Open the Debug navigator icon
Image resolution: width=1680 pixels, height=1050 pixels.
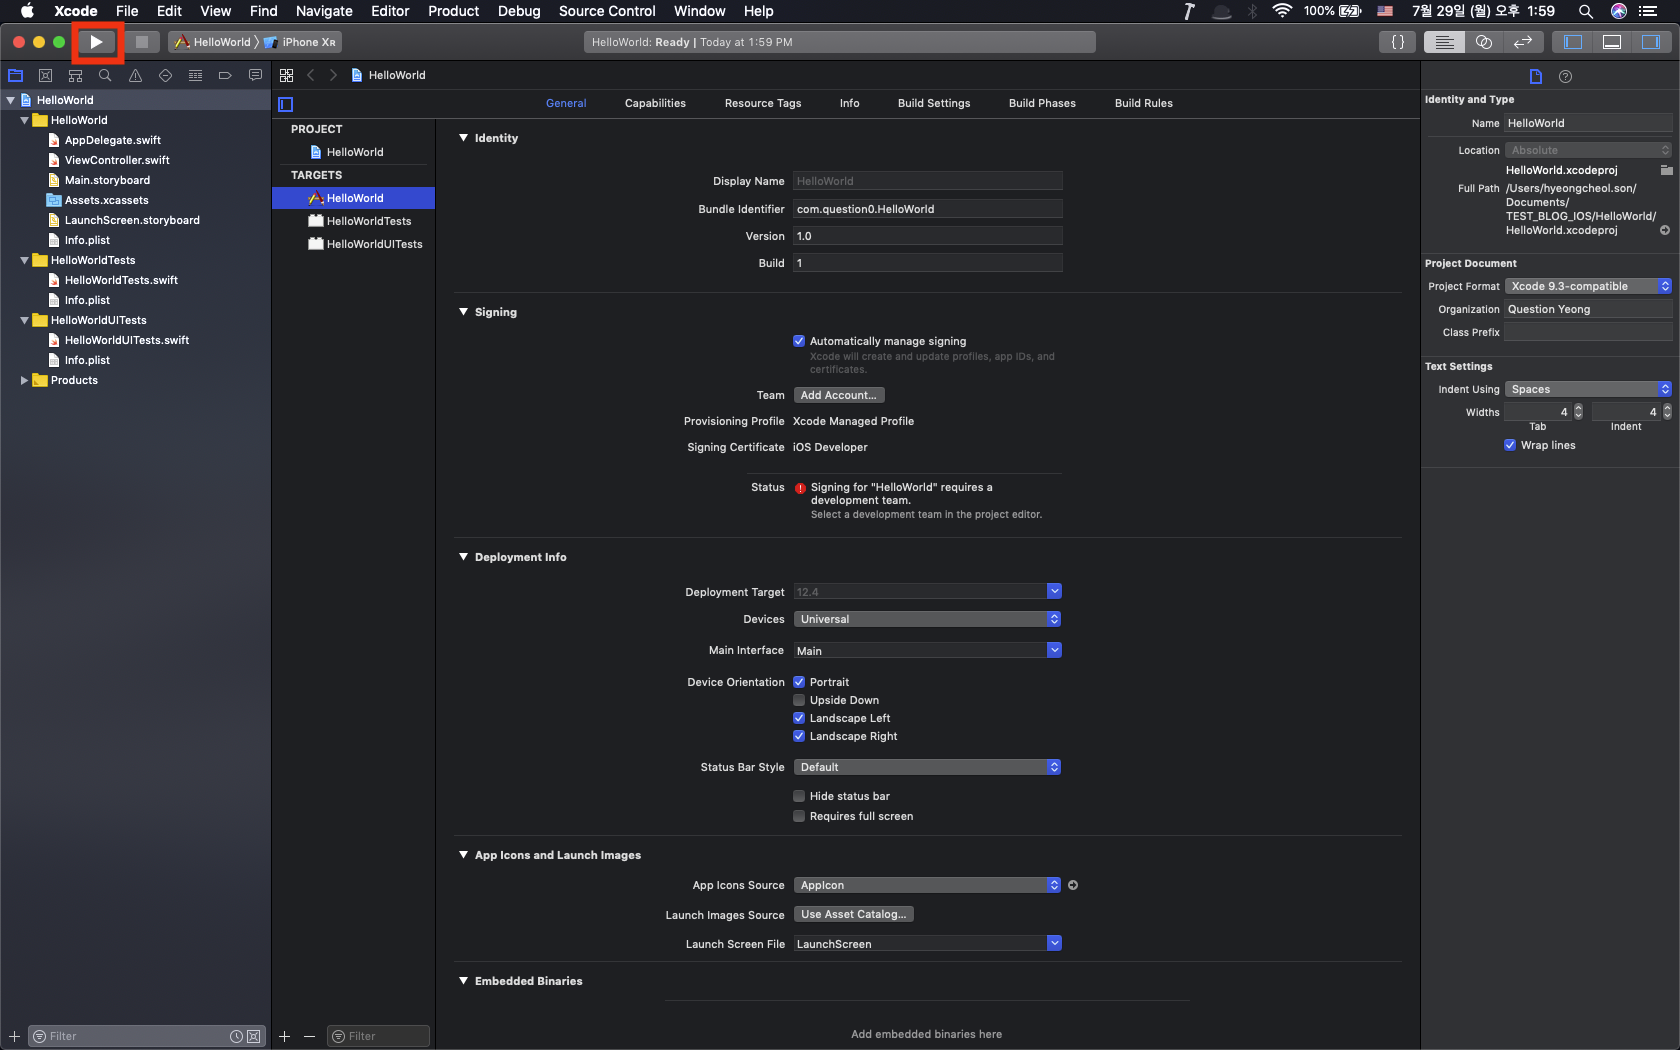click(195, 75)
